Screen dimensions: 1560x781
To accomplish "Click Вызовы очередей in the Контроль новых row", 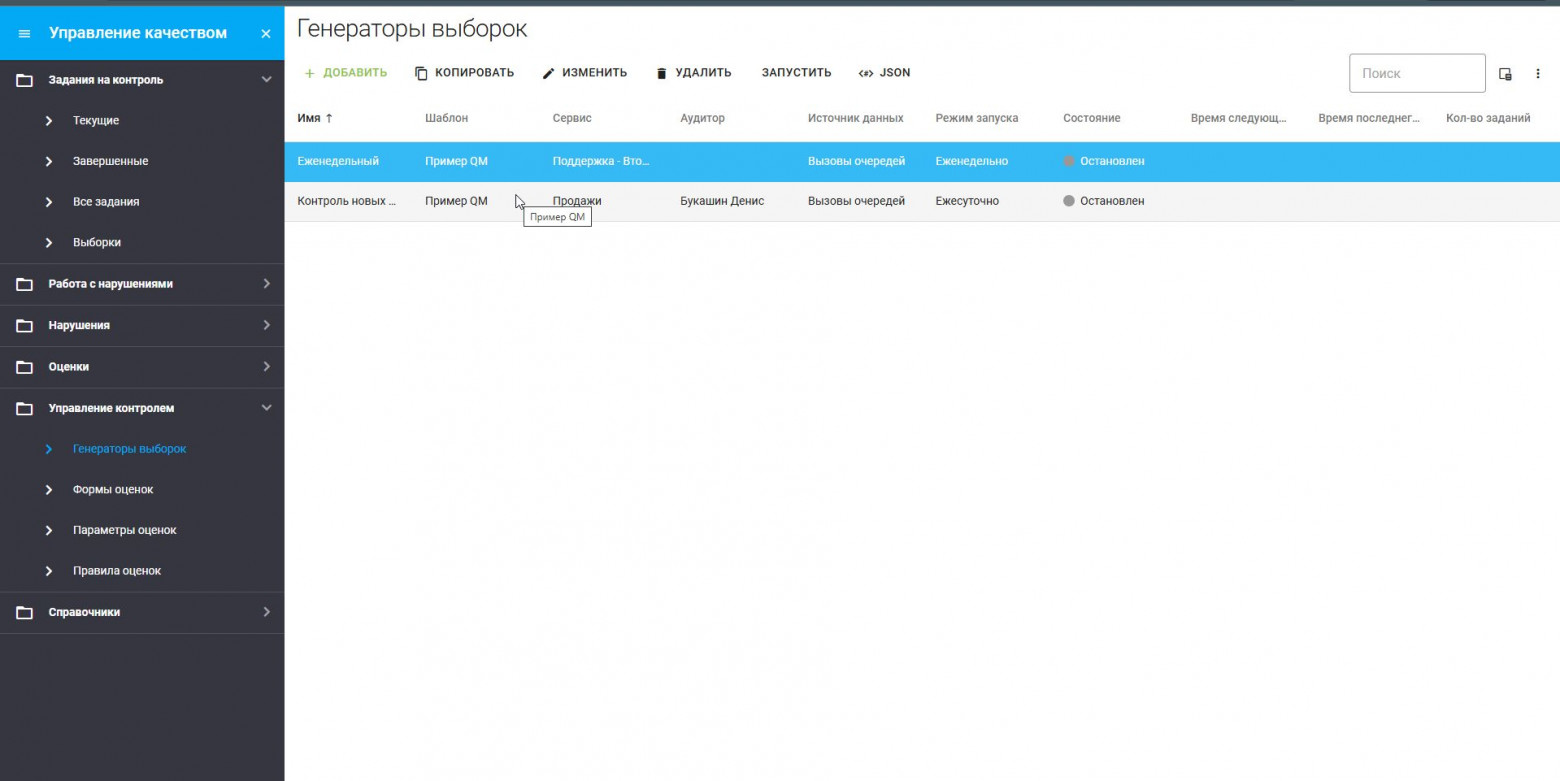I will pyautogui.click(x=856, y=201).
